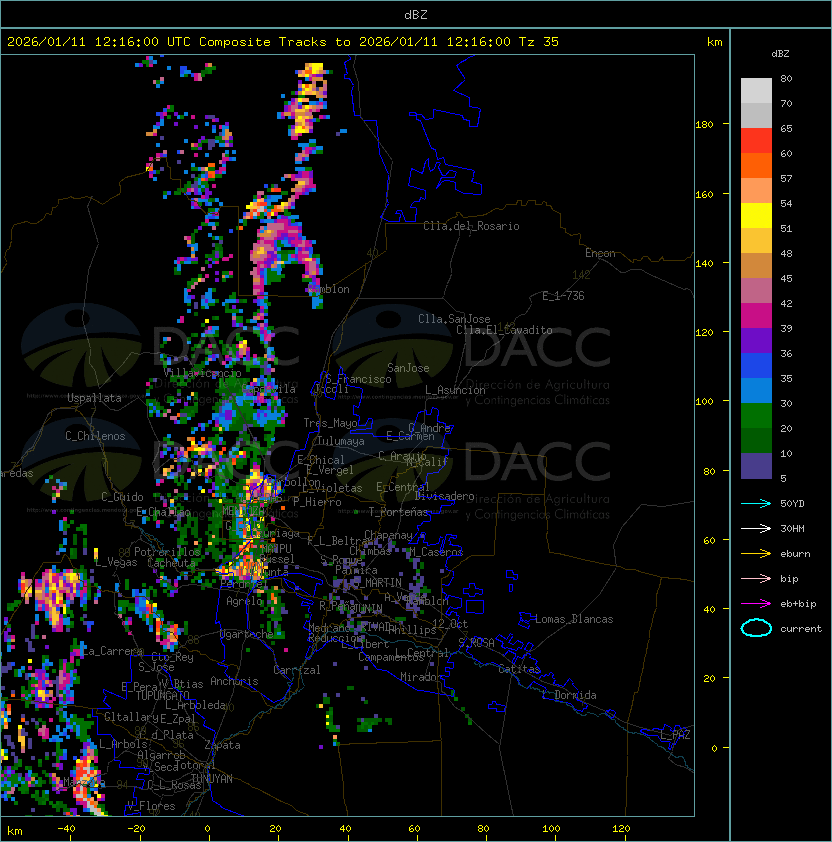Screen dimensions: 832x842
Task: Select the purple 36-39 dBZ legend swatch
Action: (756, 341)
